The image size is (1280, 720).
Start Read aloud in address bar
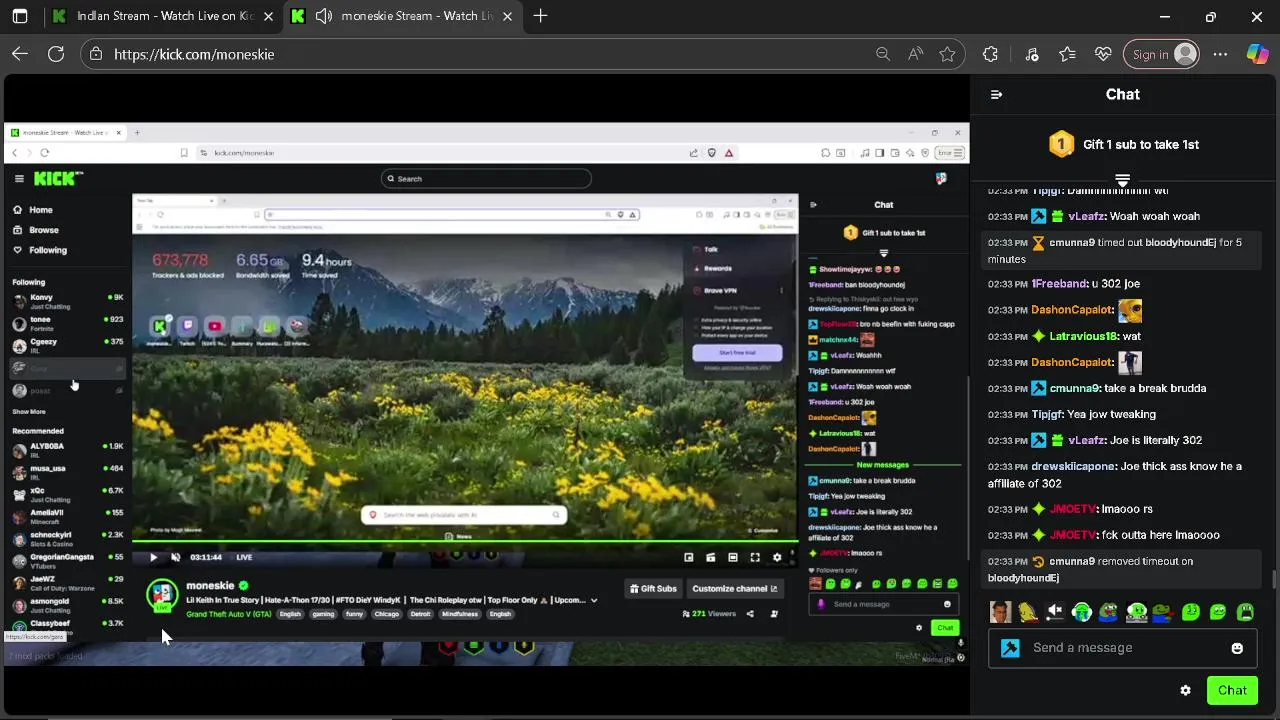[x=915, y=54]
